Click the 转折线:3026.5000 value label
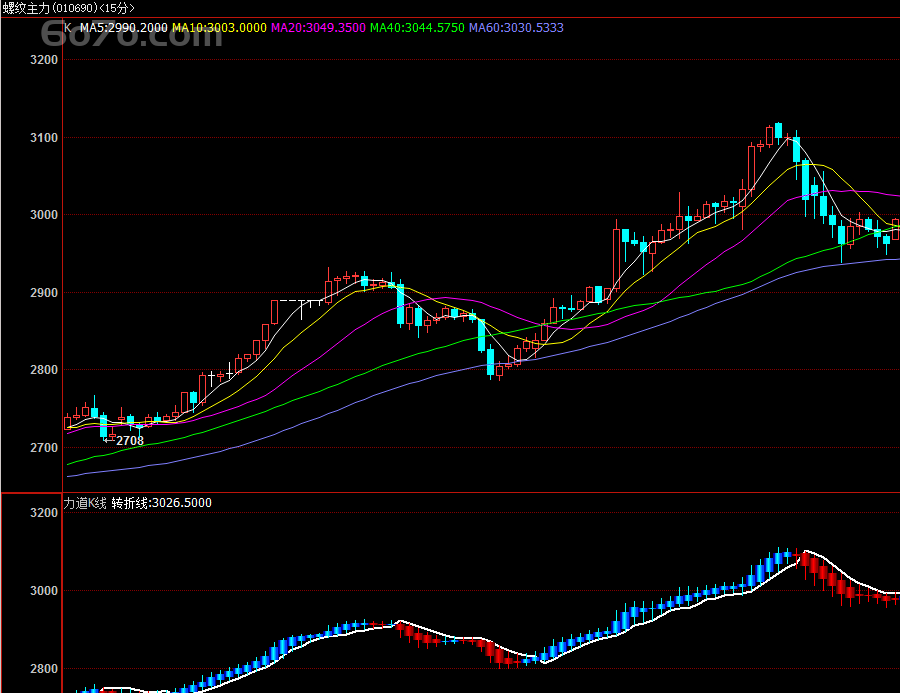 161,503
